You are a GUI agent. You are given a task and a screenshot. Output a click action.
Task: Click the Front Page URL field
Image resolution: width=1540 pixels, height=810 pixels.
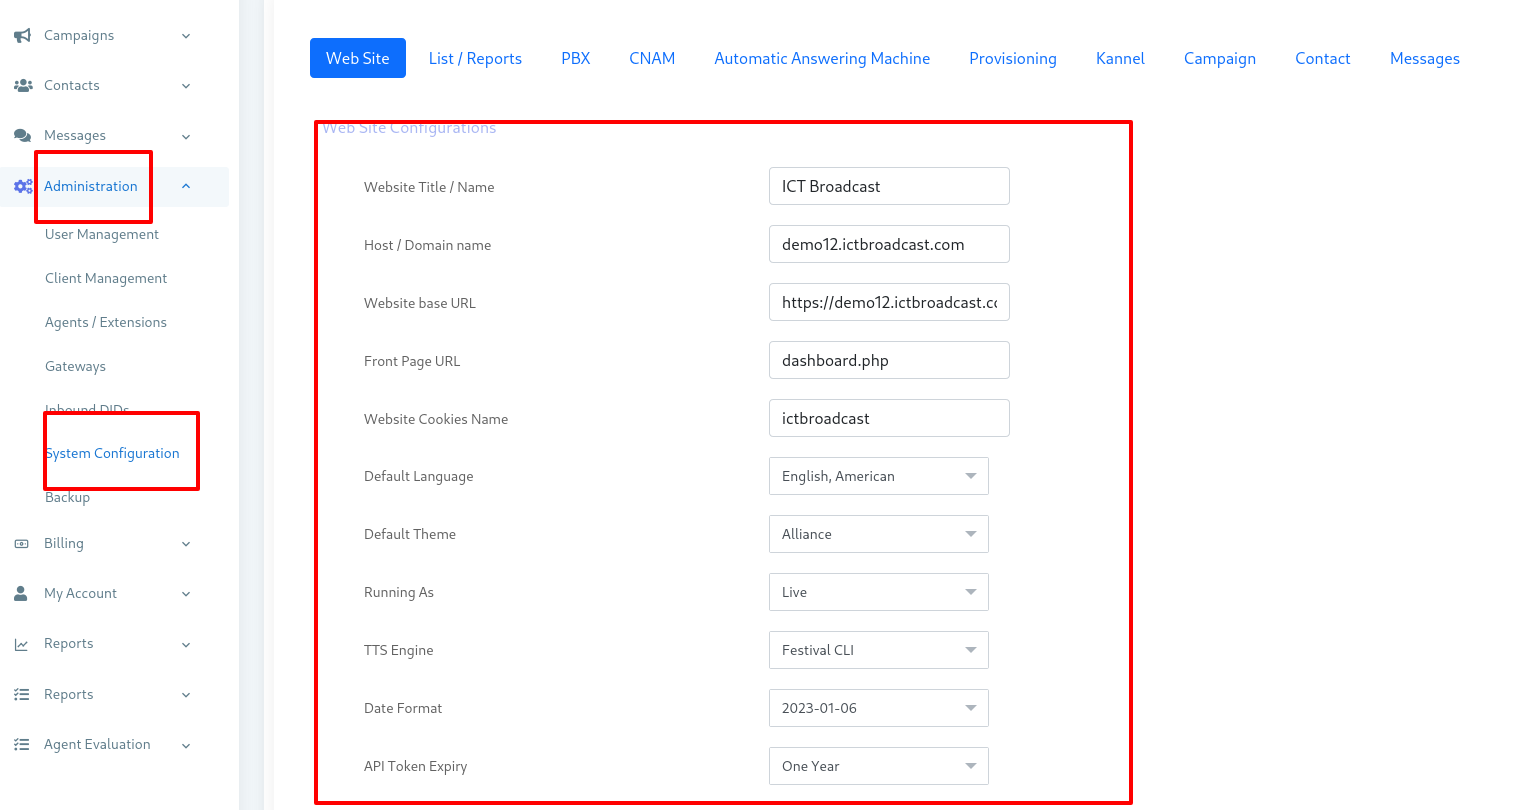[889, 360]
